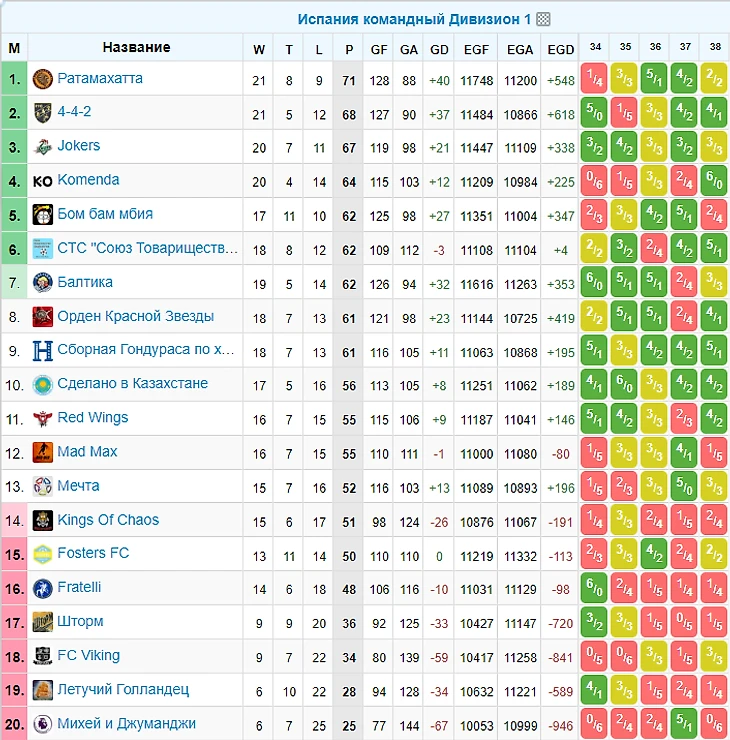The image size is (730, 740).
Task: Open the Орден Красной Звезды team page
Action: click(136, 316)
